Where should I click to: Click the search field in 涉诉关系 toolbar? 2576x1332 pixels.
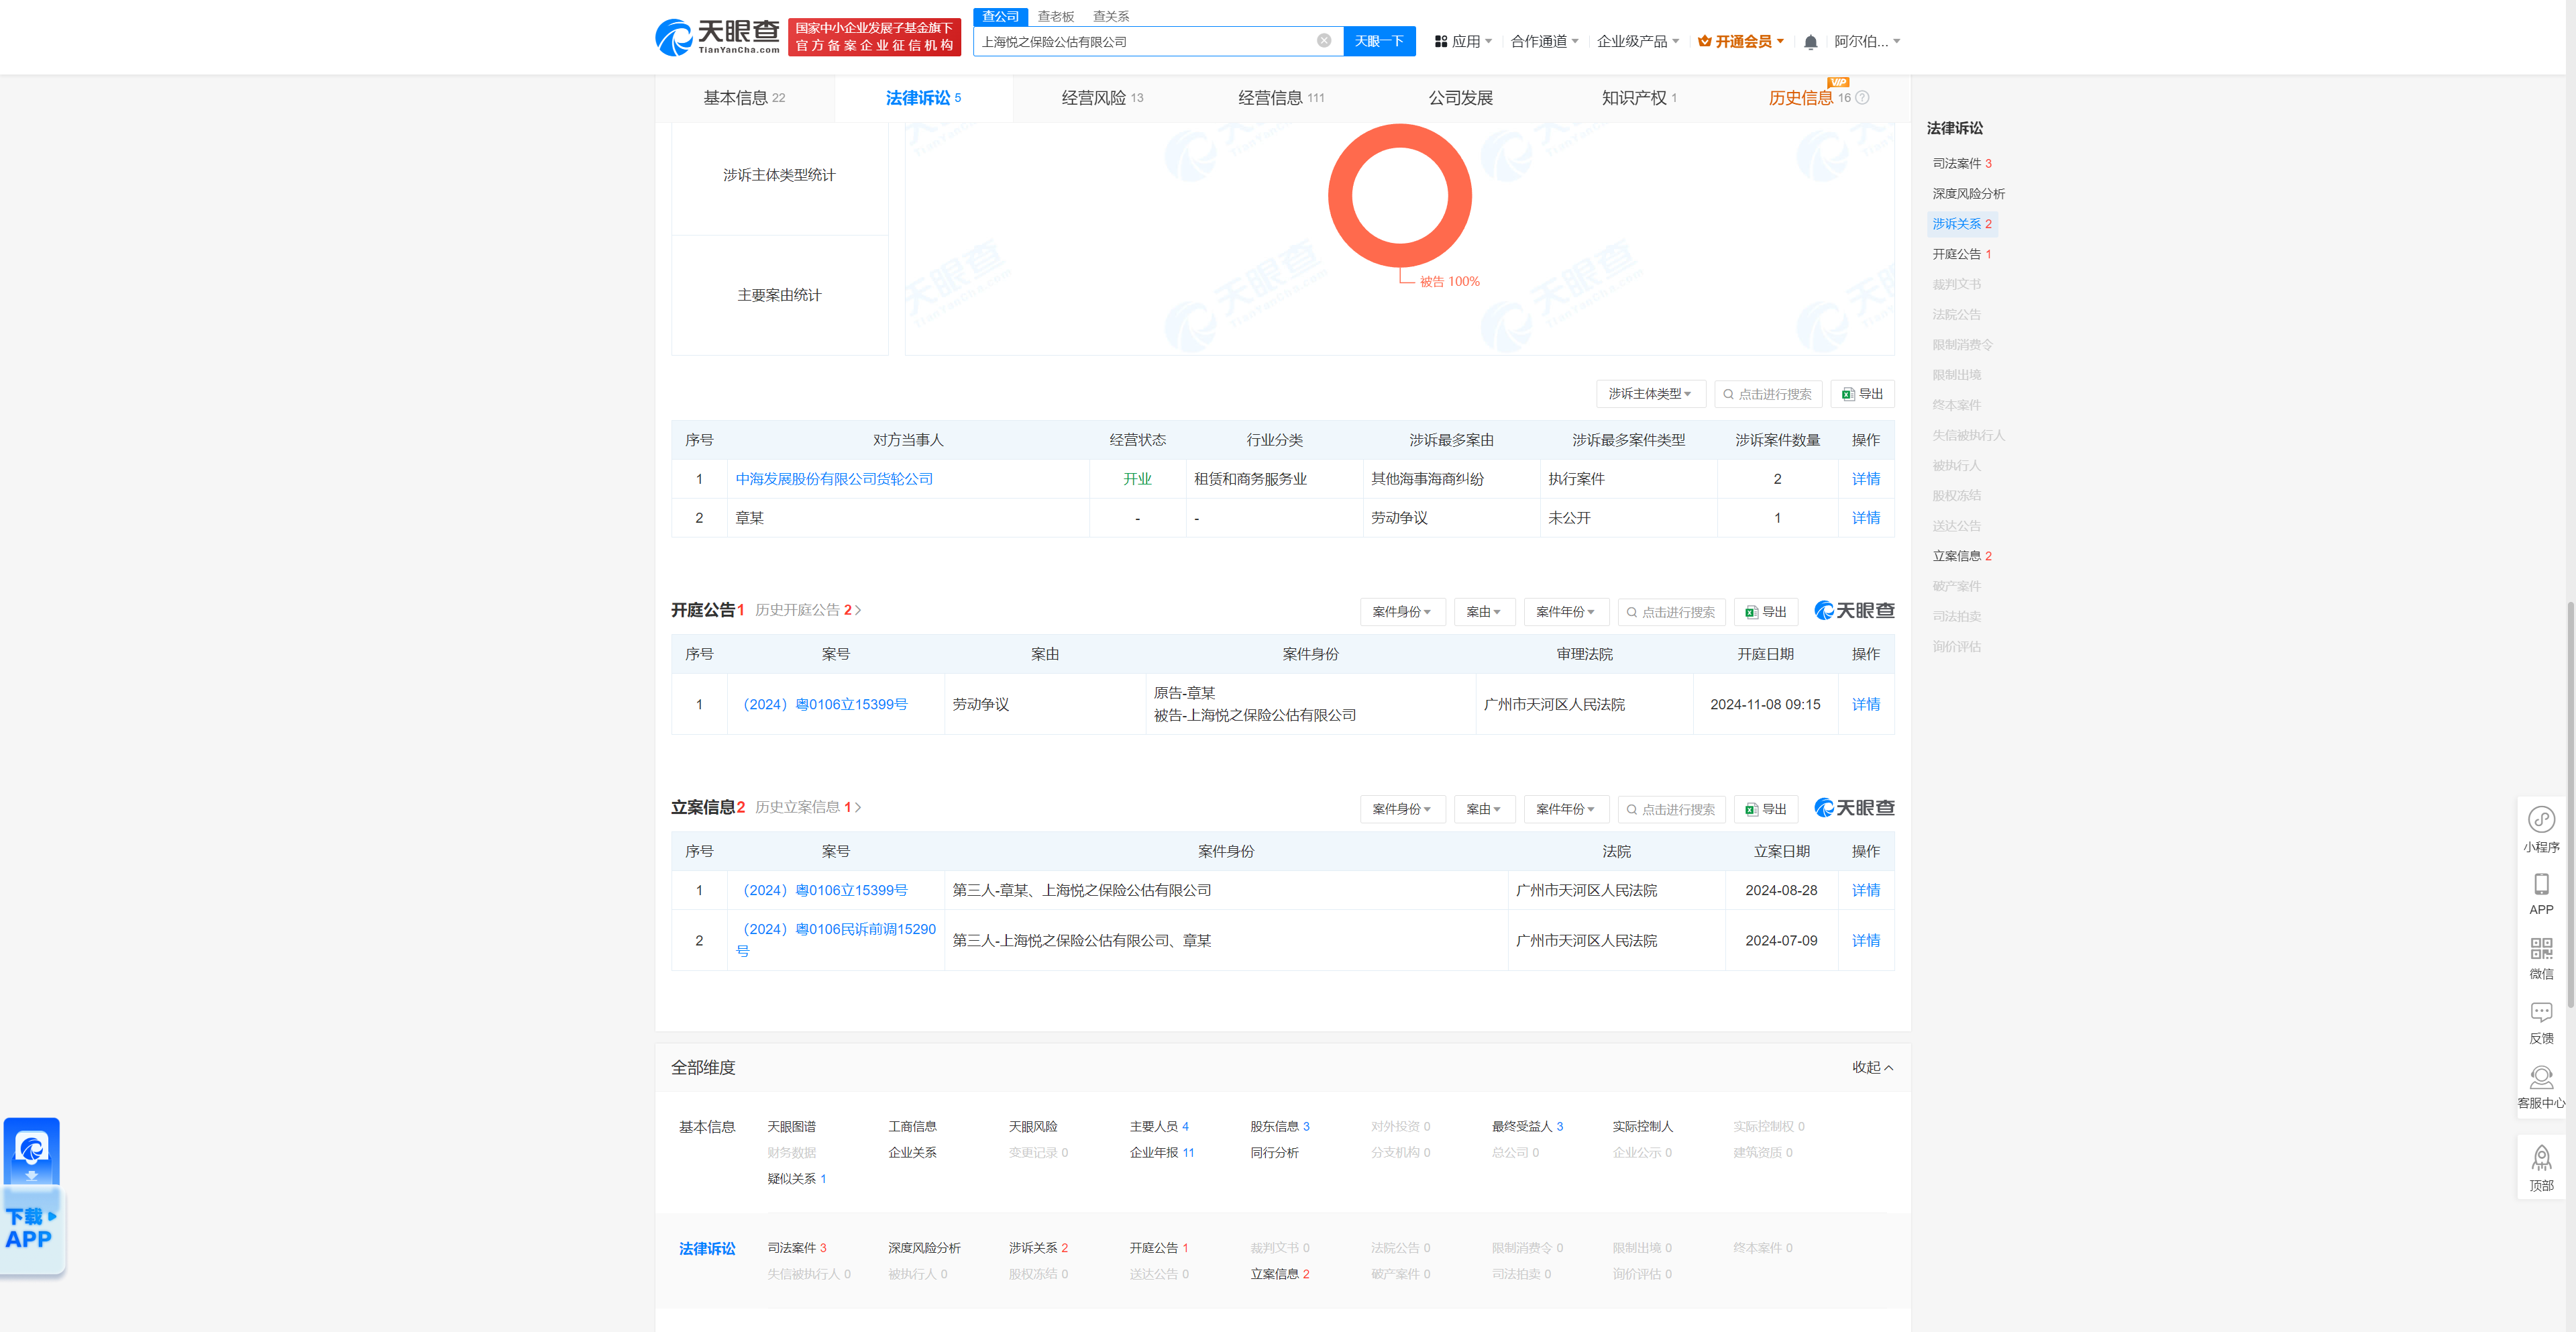click(1768, 394)
